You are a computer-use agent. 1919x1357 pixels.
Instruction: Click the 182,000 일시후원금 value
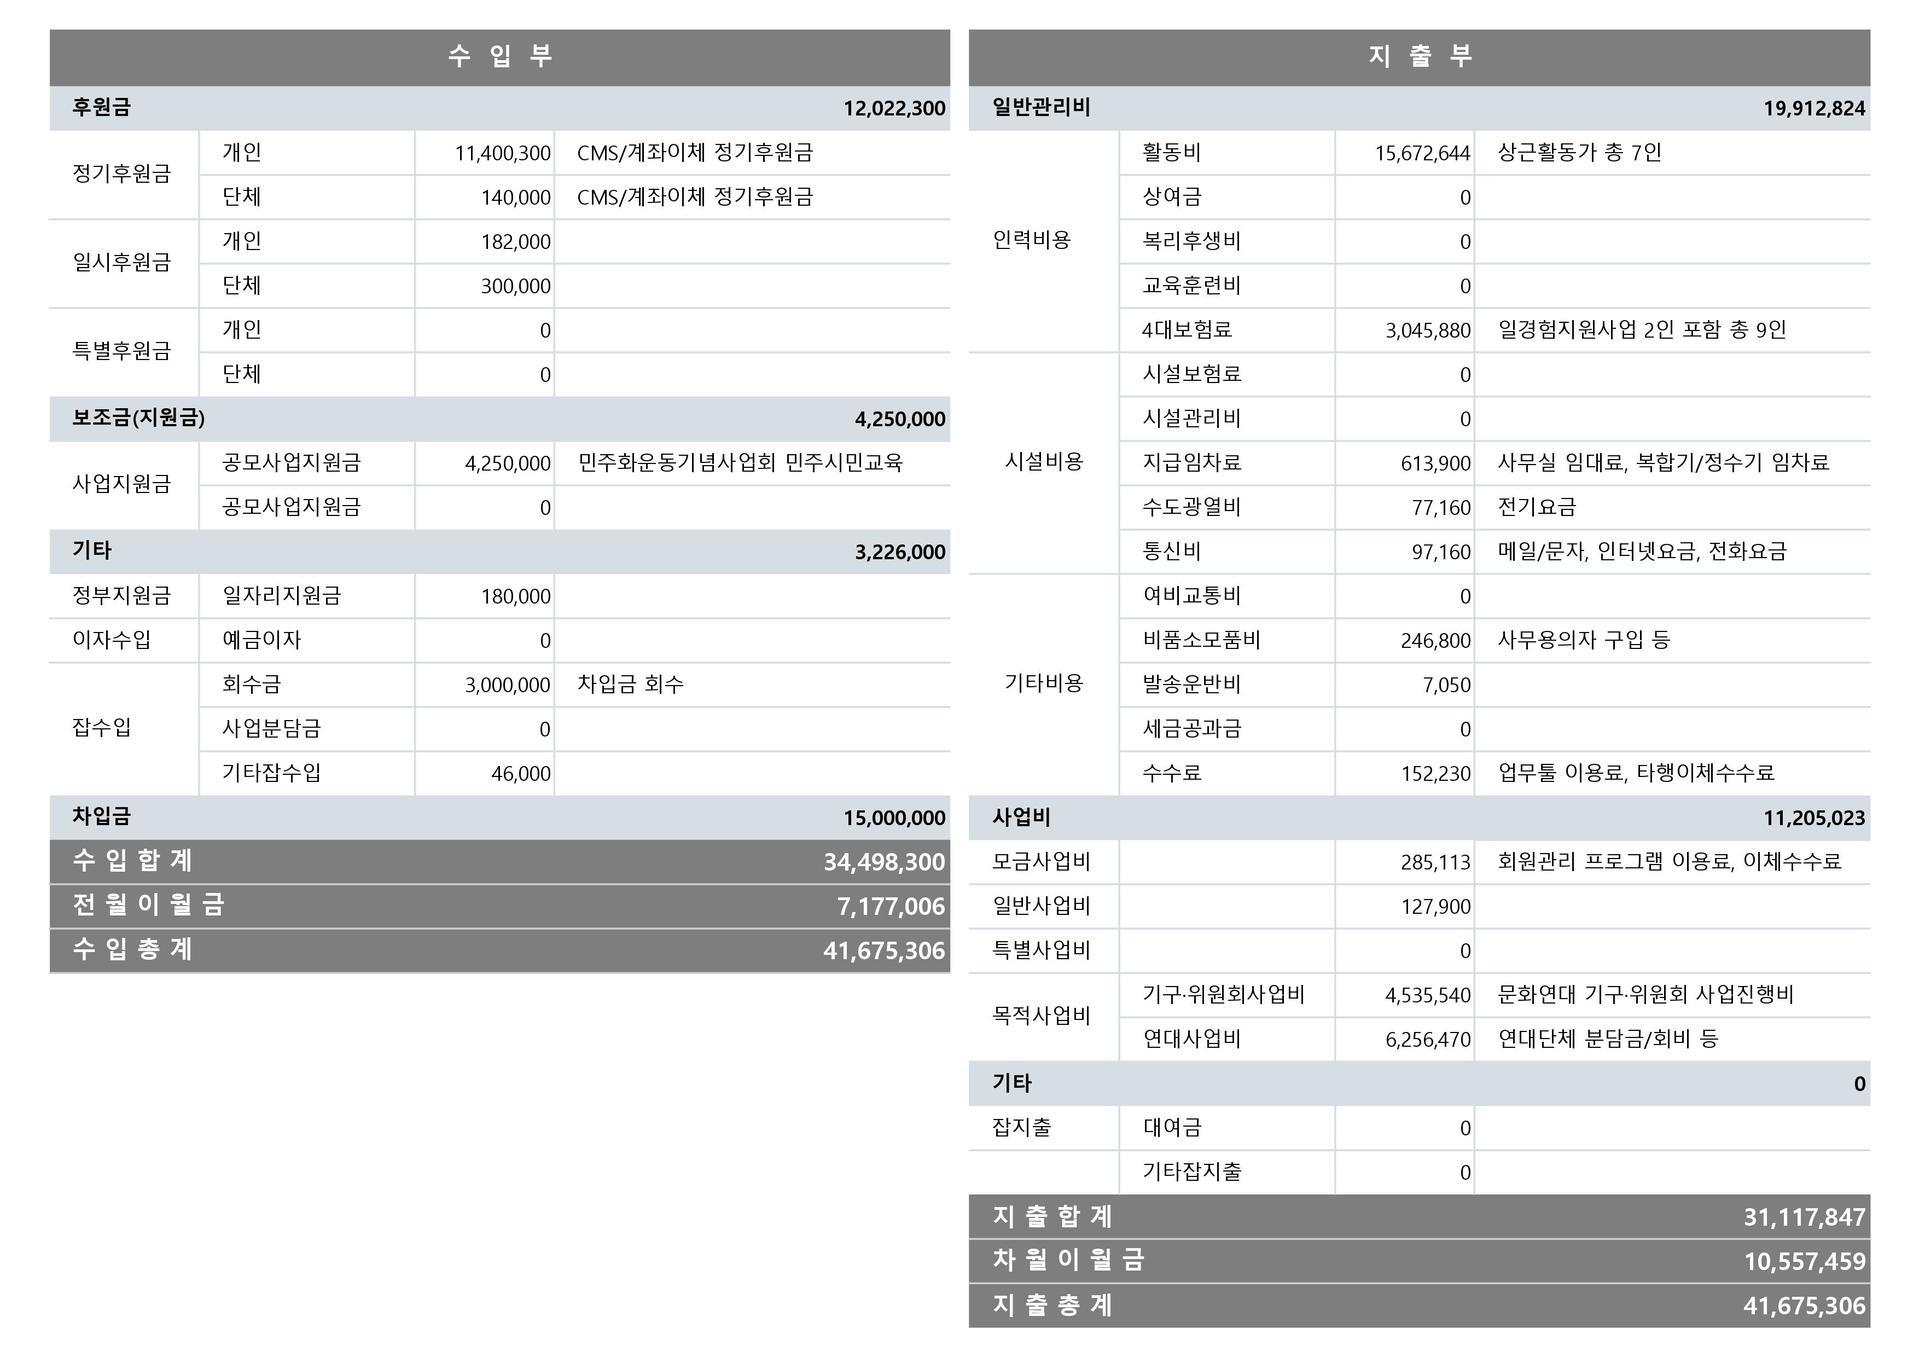[x=515, y=242]
